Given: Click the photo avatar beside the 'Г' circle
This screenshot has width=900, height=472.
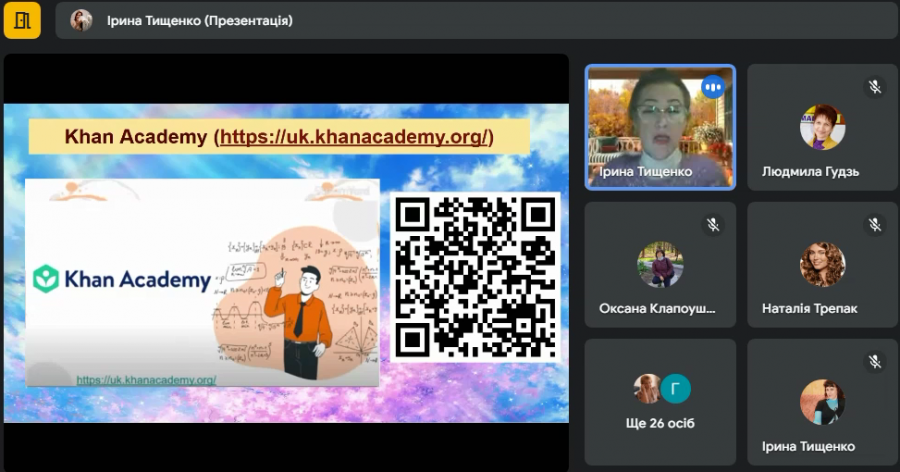Looking at the screenshot, I should point(647,389).
